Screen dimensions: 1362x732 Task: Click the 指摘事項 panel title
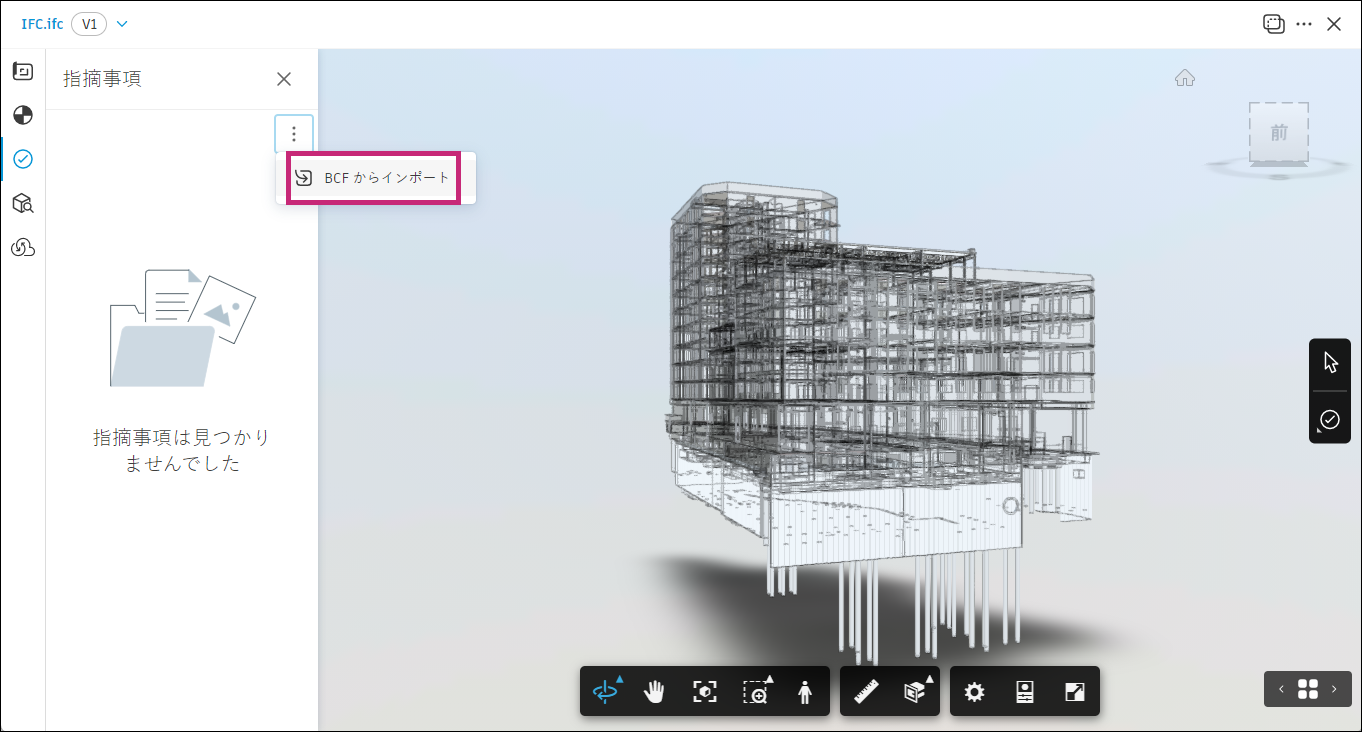click(102, 79)
